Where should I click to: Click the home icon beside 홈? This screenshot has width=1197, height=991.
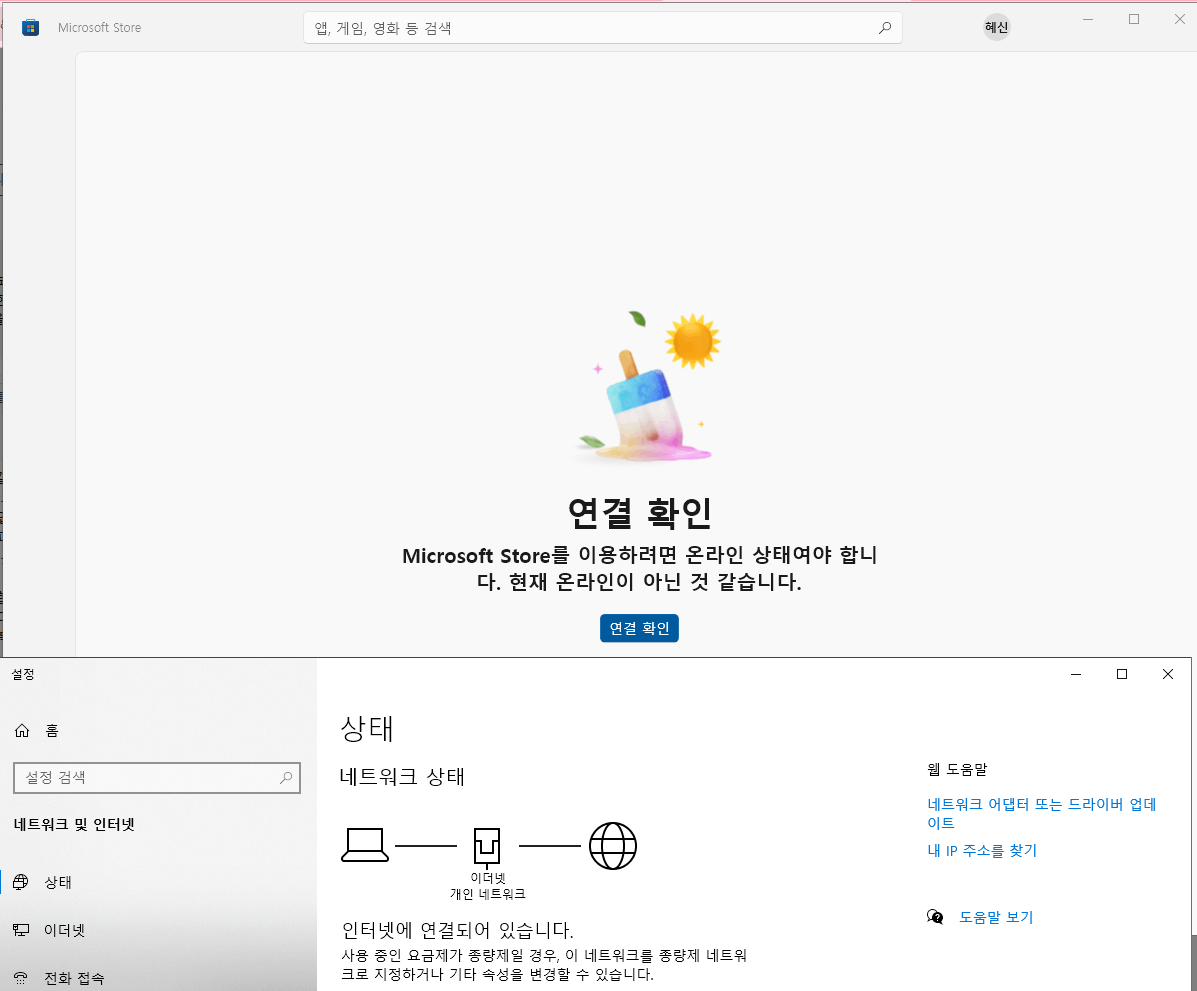(x=20, y=730)
